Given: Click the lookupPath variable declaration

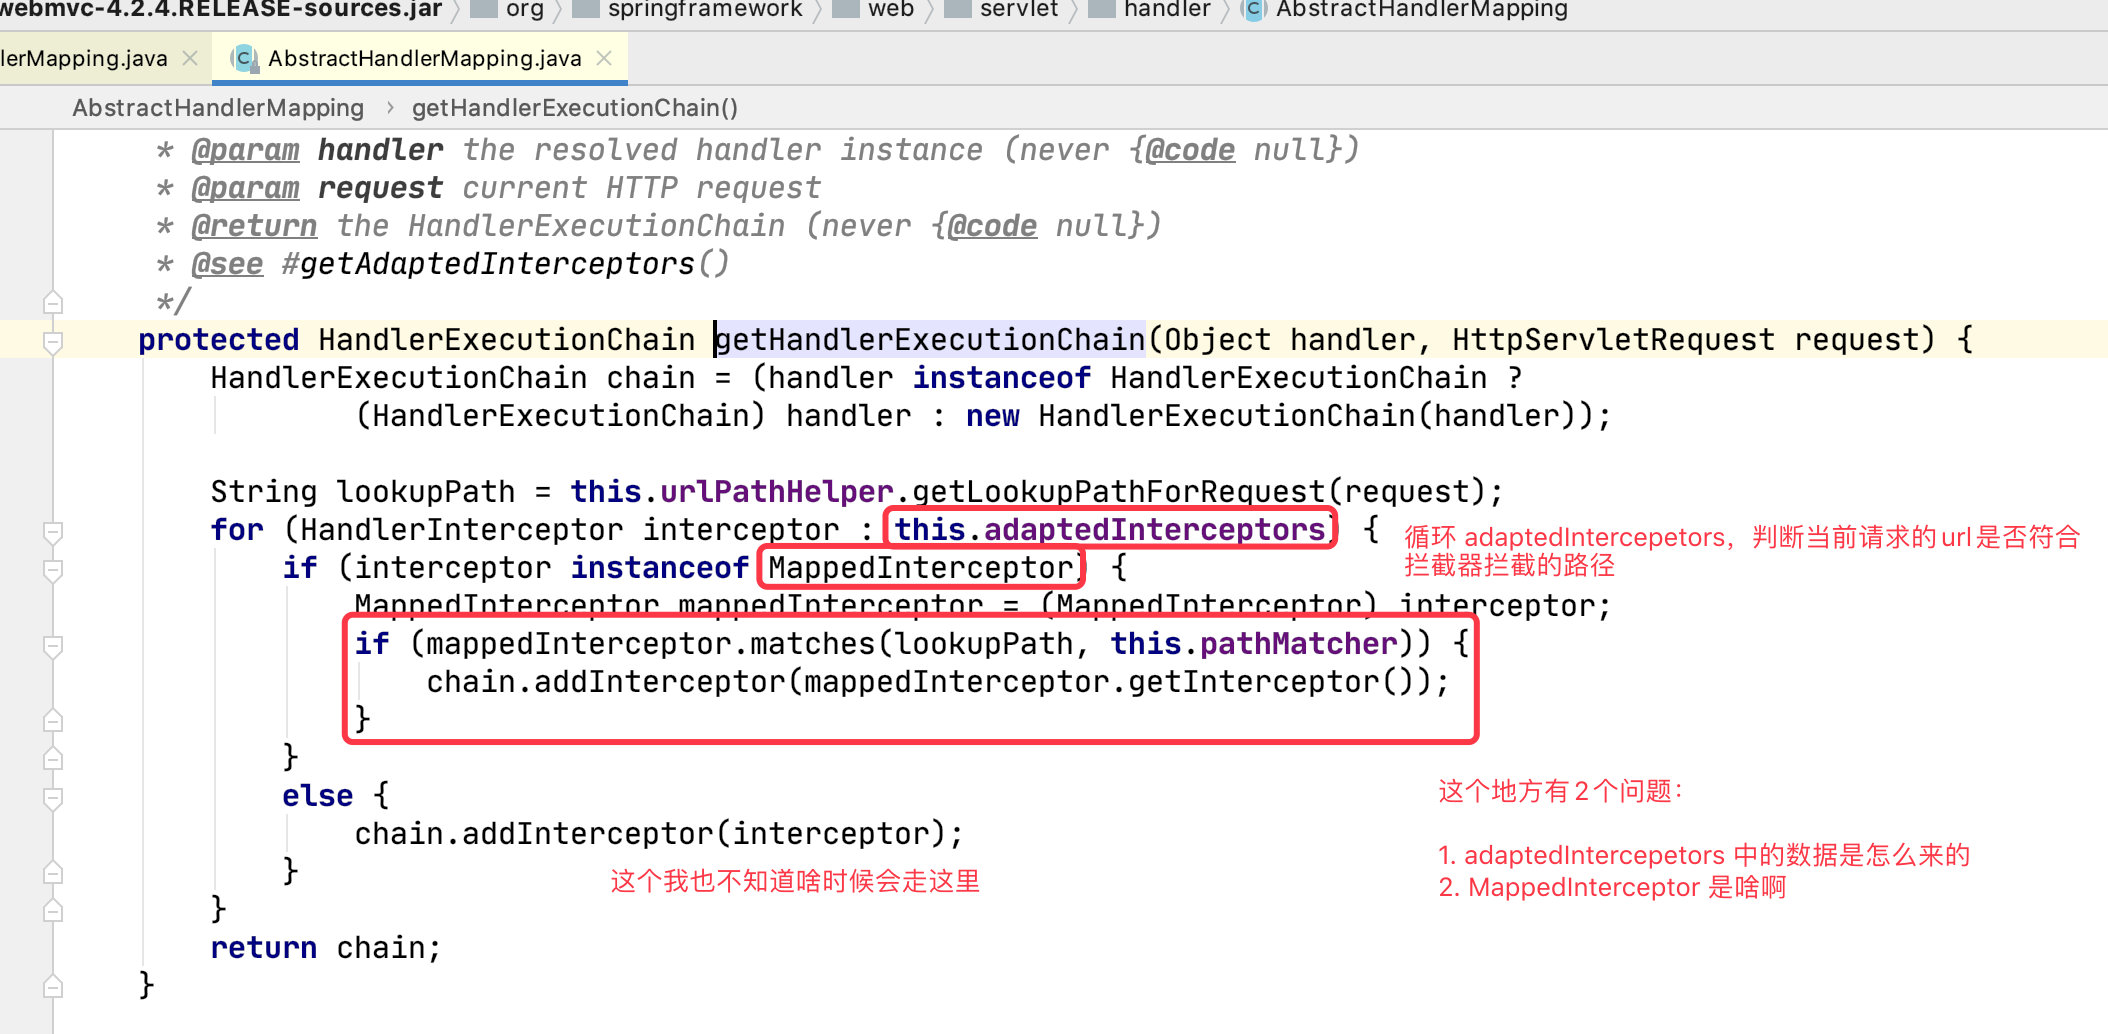Looking at the screenshot, I should click(x=425, y=492).
